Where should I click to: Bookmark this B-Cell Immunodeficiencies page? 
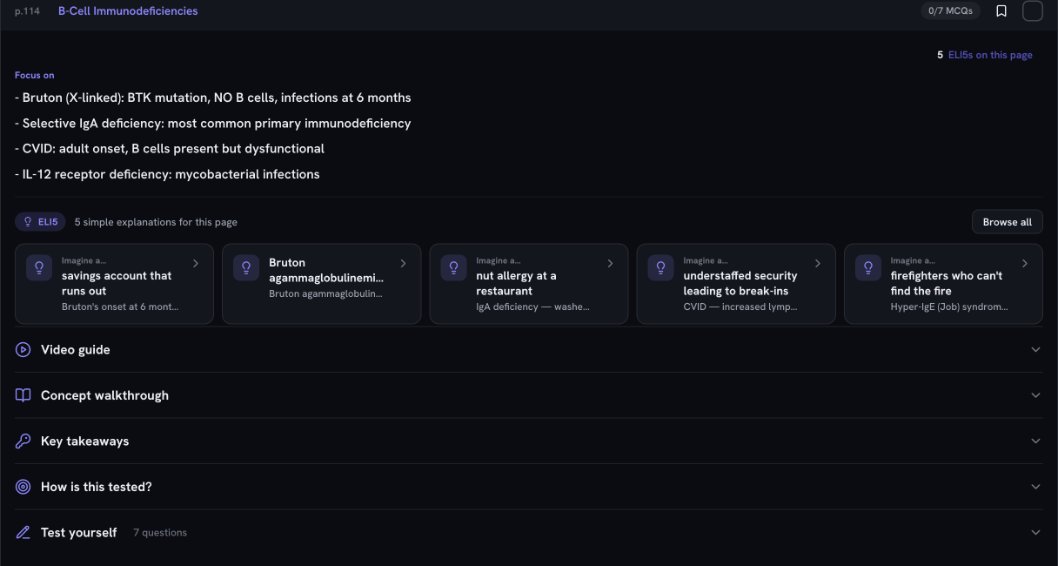click(x=1001, y=11)
